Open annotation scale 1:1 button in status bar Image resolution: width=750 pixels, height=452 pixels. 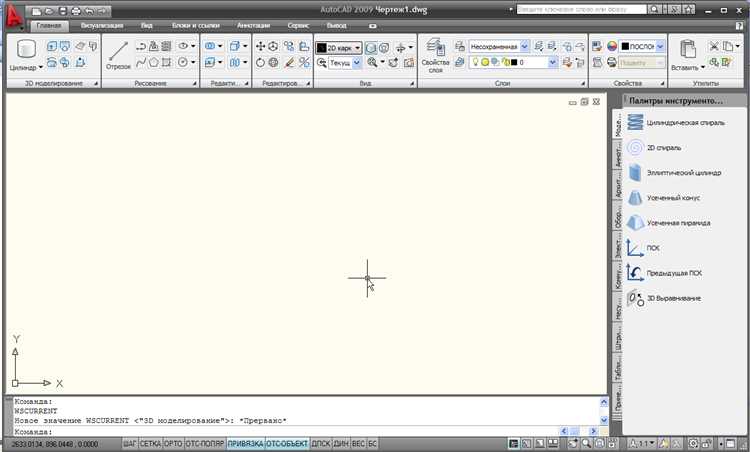pyautogui.click(x=642, y=443)
